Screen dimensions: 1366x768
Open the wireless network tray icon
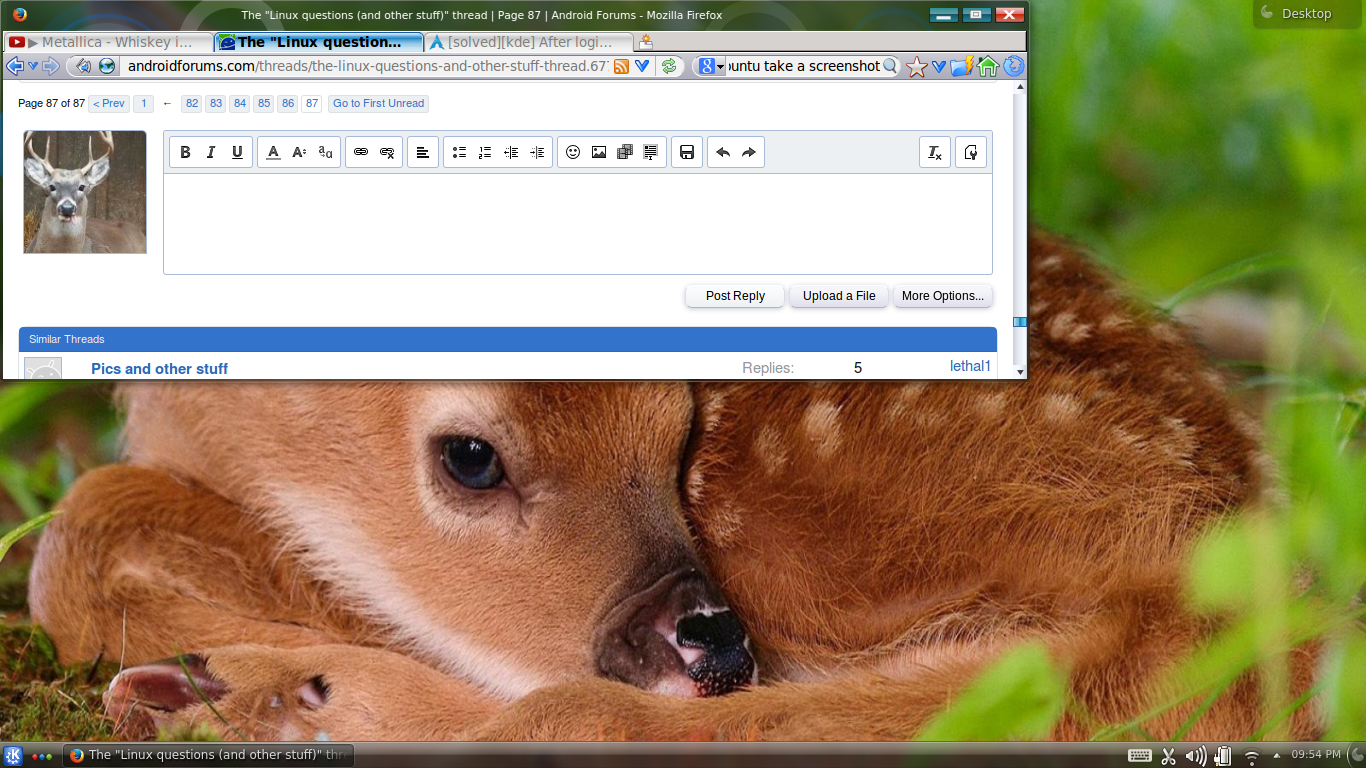click(1251, 756)
